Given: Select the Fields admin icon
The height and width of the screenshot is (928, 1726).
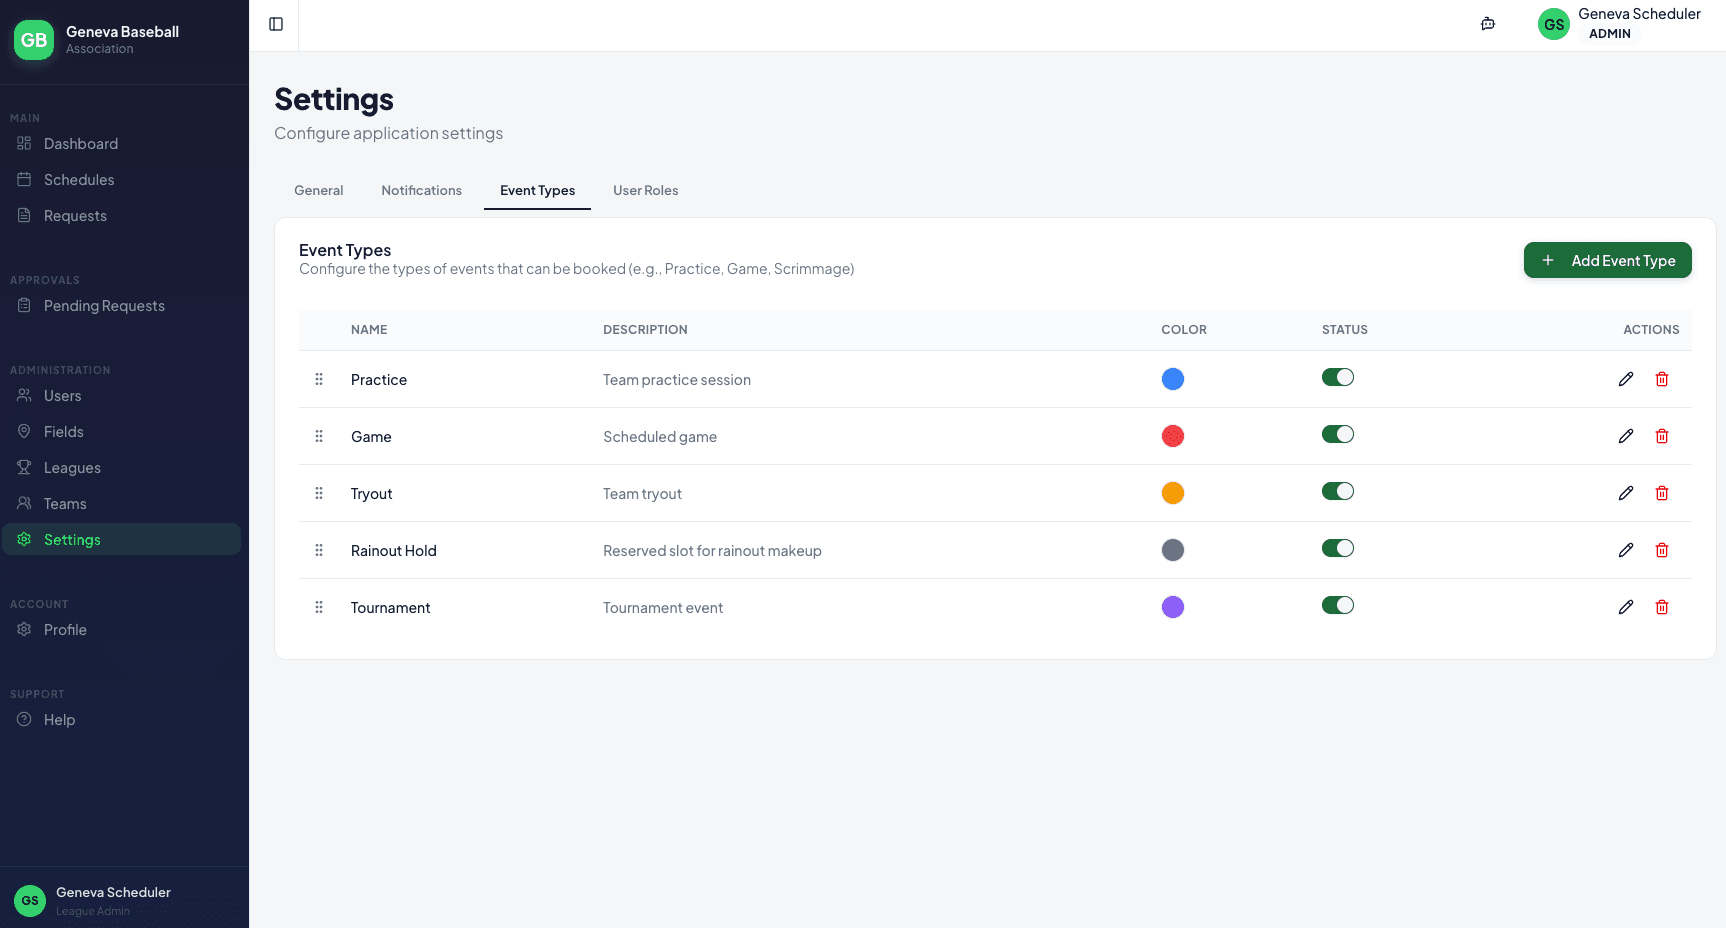Looking at the screenshot, I should coord(24,431).
